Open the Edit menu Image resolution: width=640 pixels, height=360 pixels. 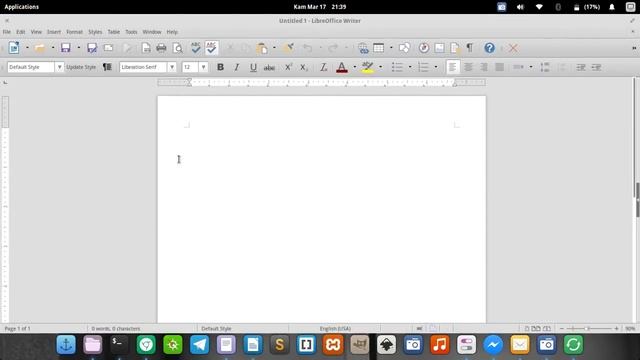20,32
